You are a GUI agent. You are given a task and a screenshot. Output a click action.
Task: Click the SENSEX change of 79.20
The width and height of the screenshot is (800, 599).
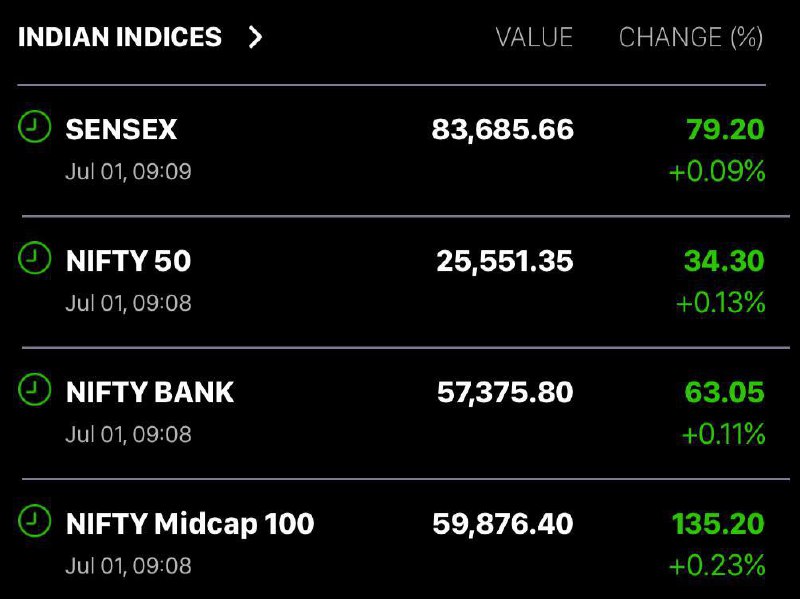coord(725,129)
